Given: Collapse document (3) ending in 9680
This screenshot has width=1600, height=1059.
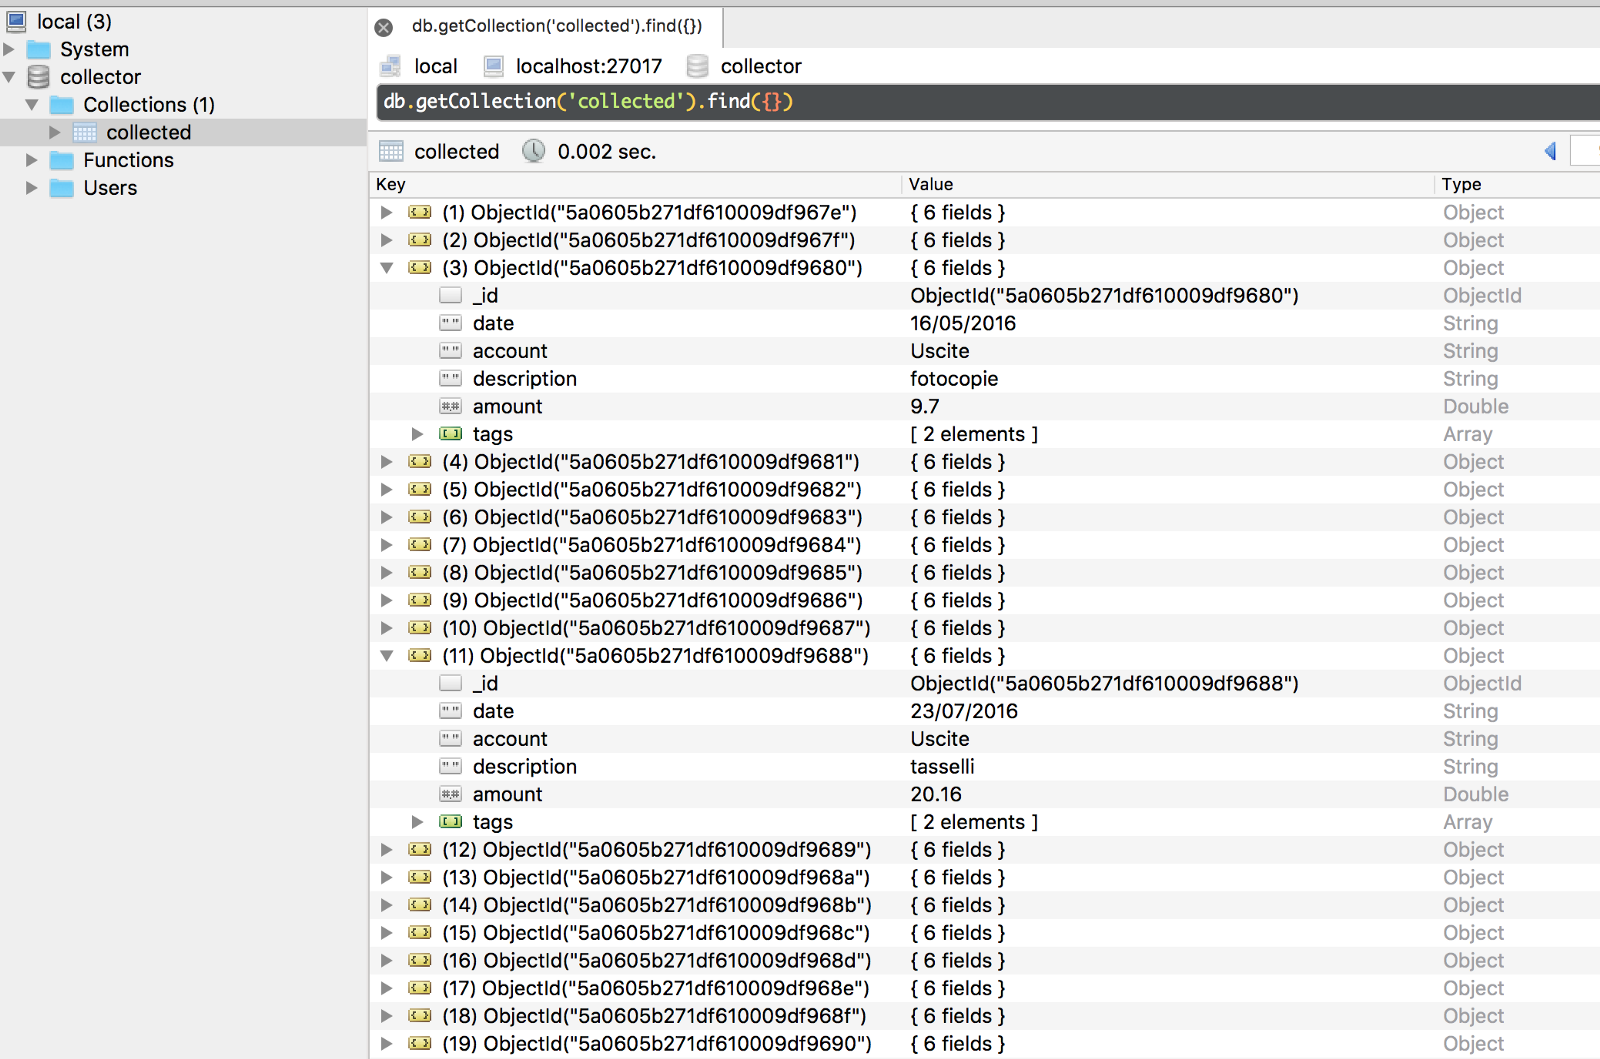Looking at the screenshot, I should [x=387, y=268].
